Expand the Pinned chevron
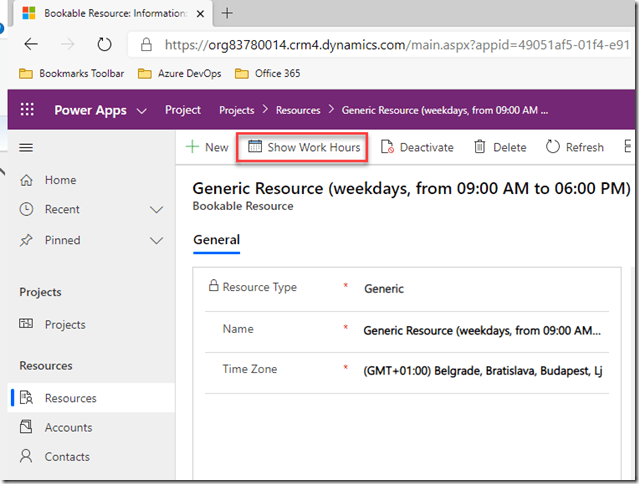The image size is (639, 484). pos(156,240)
